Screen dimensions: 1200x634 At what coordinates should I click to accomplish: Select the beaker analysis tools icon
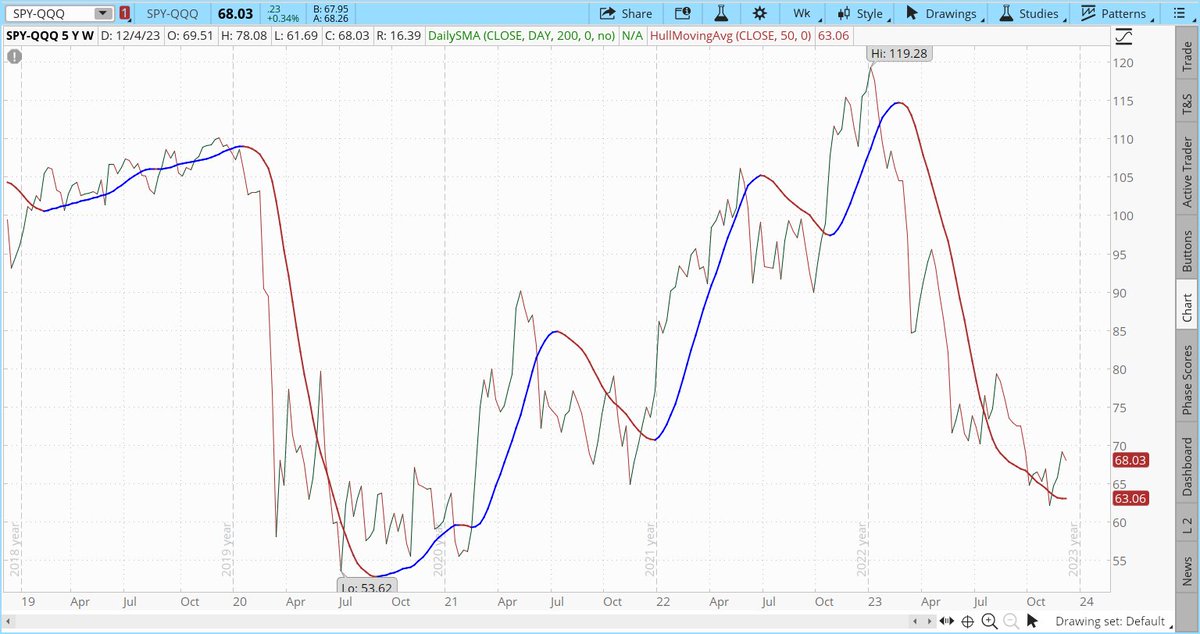(719, 14)
